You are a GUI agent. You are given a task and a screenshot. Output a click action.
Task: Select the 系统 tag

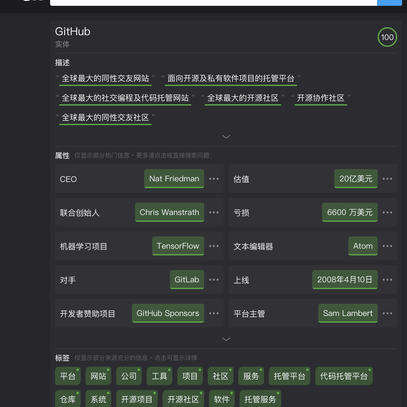tap(98, 399)
